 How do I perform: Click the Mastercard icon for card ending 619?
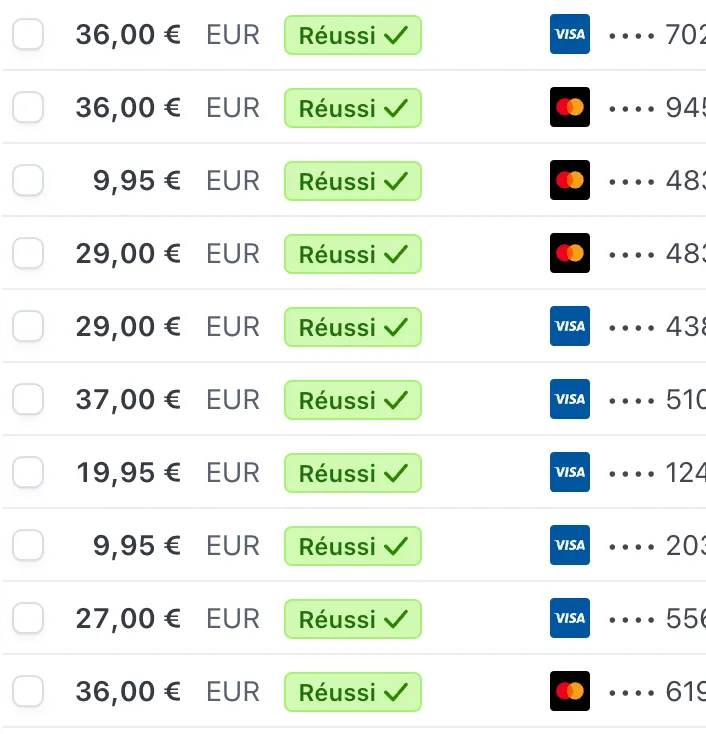tap(570, 692)
